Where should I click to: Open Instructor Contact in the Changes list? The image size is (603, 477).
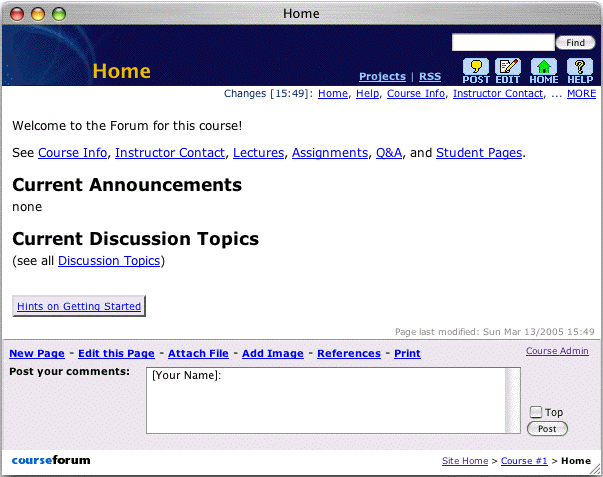pyautogui.click(x=498, y=93)
